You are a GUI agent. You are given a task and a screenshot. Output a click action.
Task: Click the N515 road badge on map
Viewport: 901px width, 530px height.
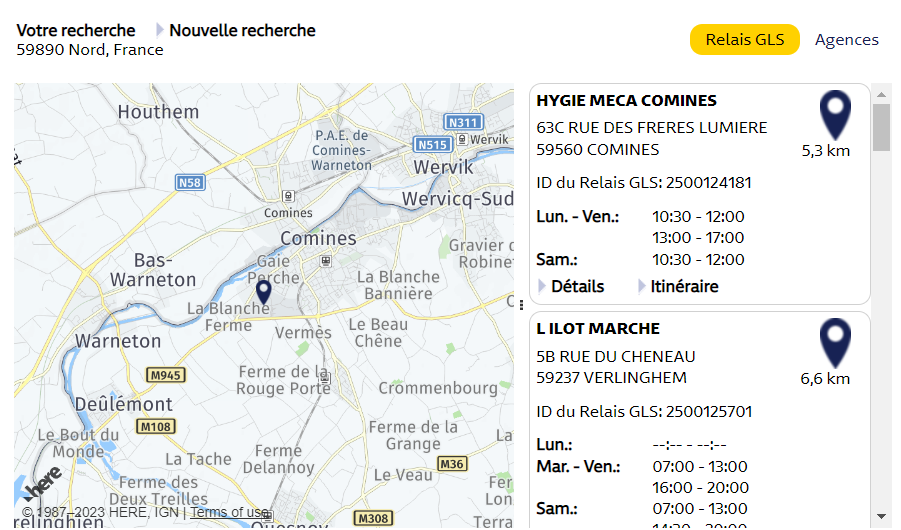[433, 144]
